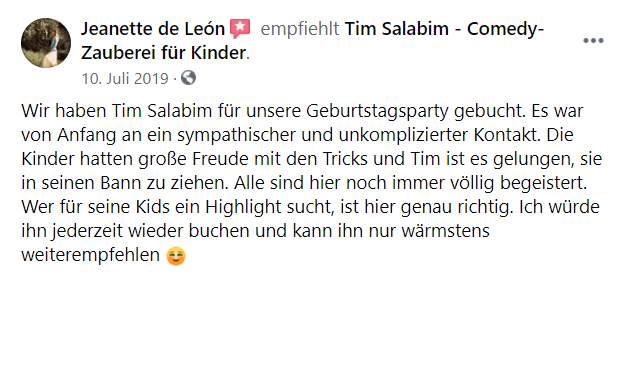
Task: Click the word empfiehlt in header
Action: (300, 29)
